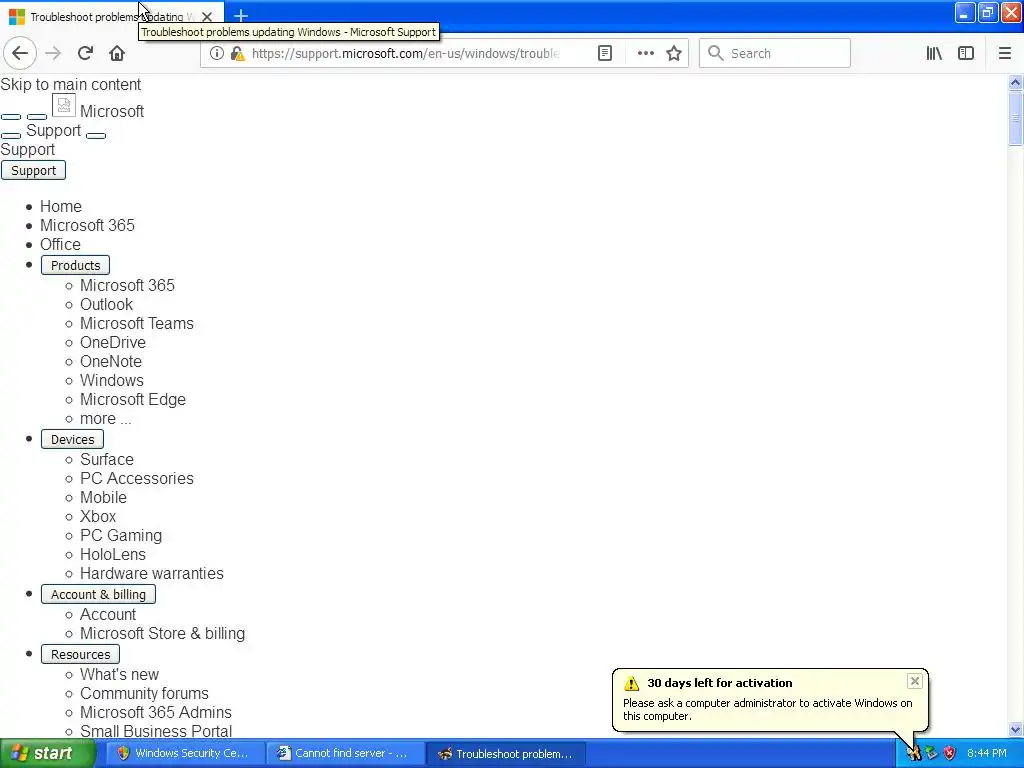The width and height of the screenshot is (1024, 768).
Task: Follow the Skip to main content link
Action: point(71,84)
